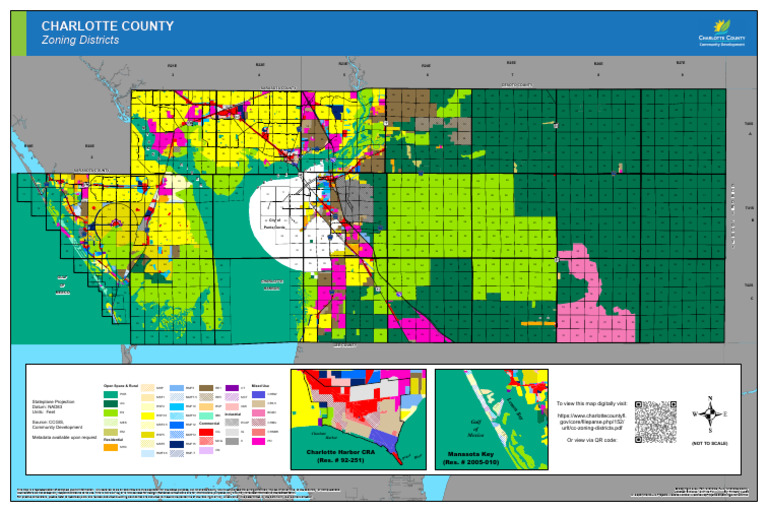Click the dark navy blue legend swatch
This screenshot has height=512, width=768.
click(x=176, y=444)
